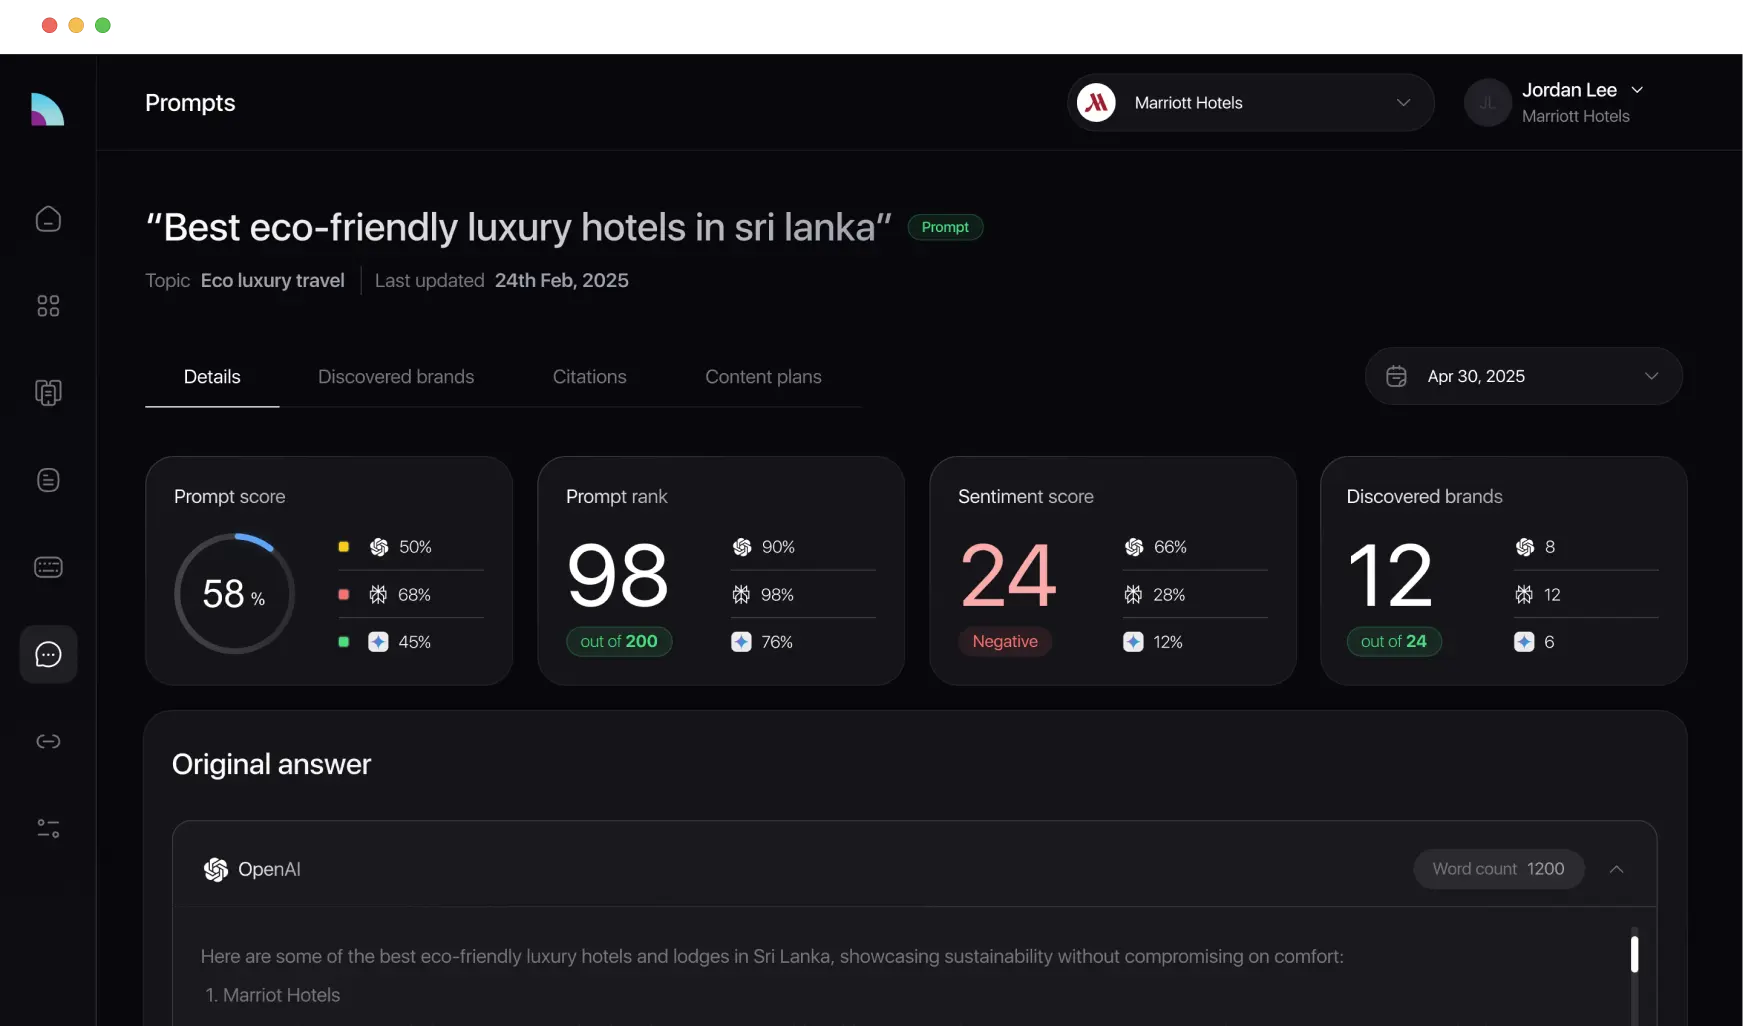Expand the Jordan Lee account menu chevron
This screenshot has height=1026, width=1744.
coord(1637,90)
